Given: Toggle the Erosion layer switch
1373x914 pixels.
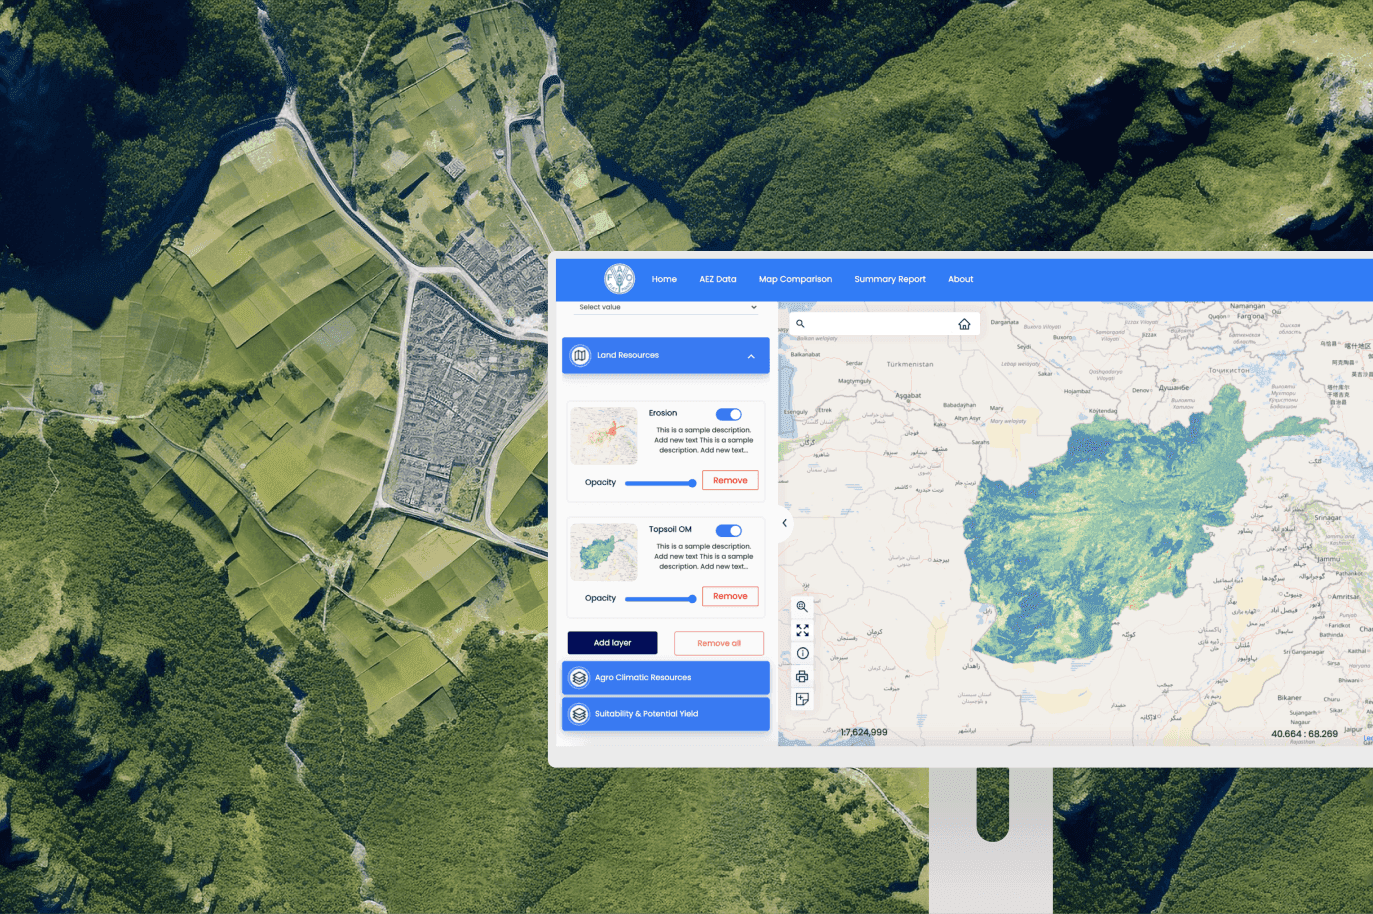Looking at the screenshot, I should (729, 414).
